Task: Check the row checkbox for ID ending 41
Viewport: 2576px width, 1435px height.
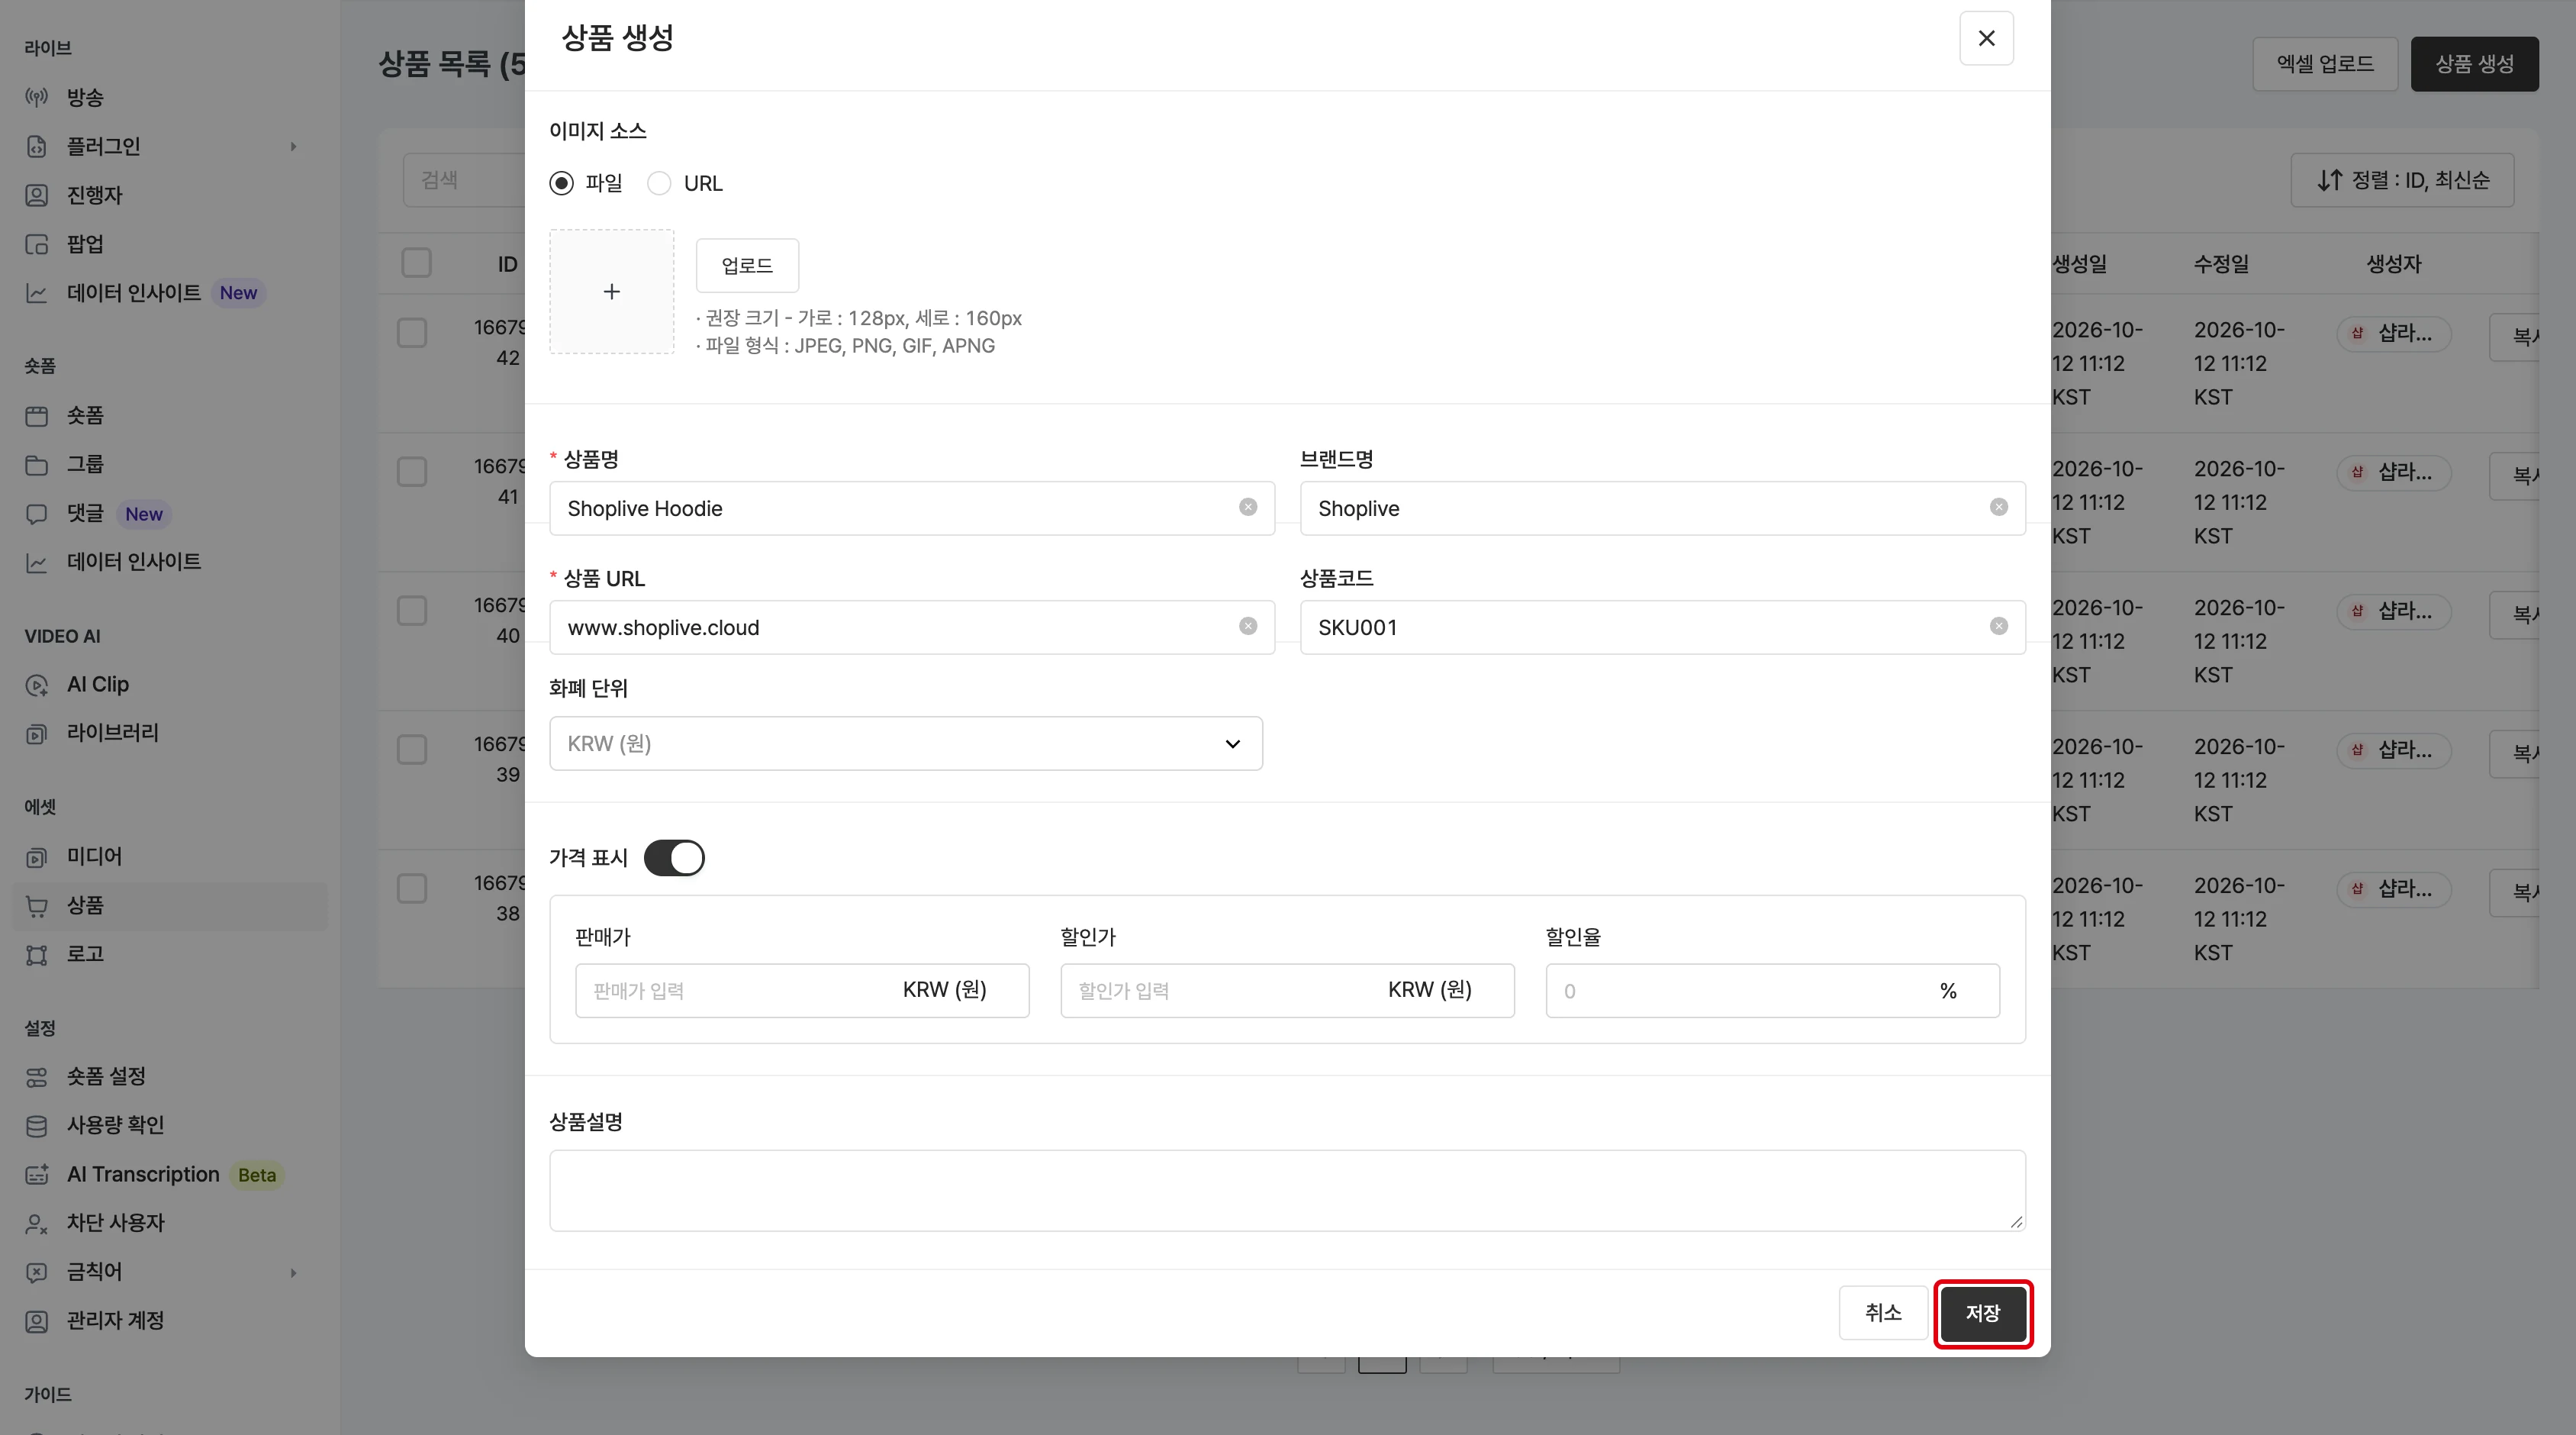Action: [412, 472]
